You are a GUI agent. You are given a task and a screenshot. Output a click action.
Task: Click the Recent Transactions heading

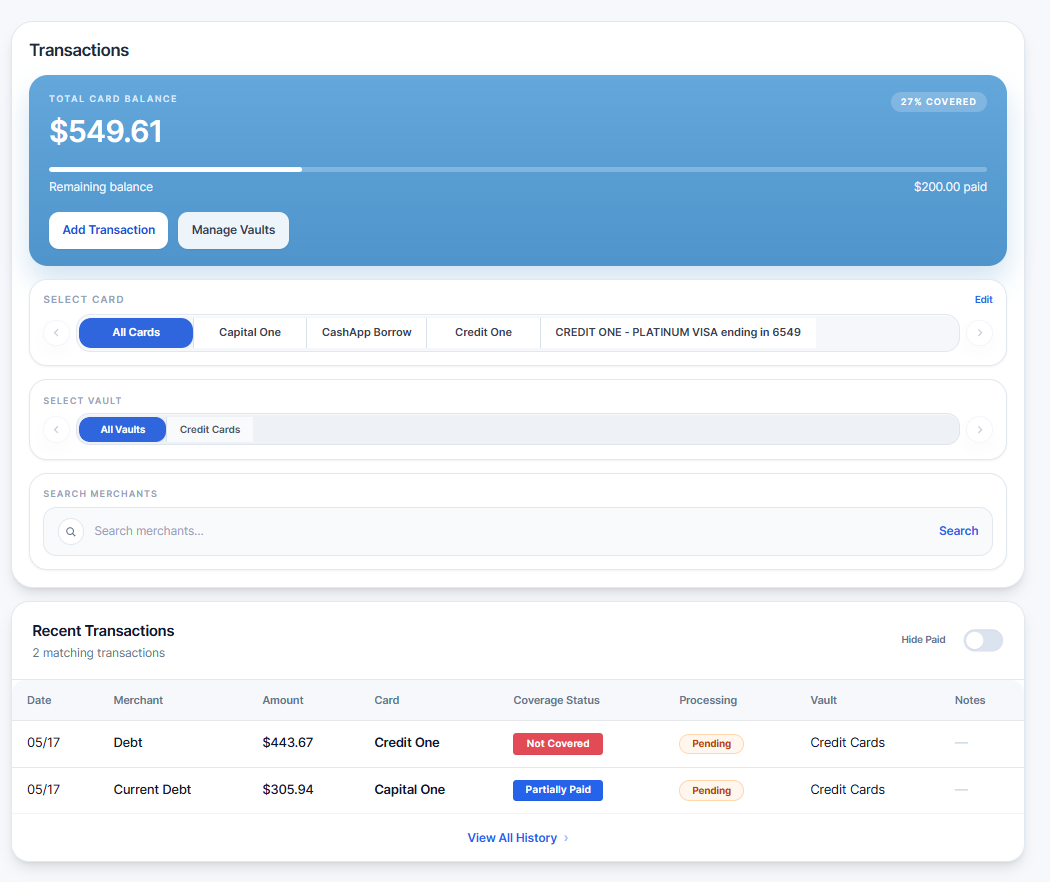[x=103, y=631]
